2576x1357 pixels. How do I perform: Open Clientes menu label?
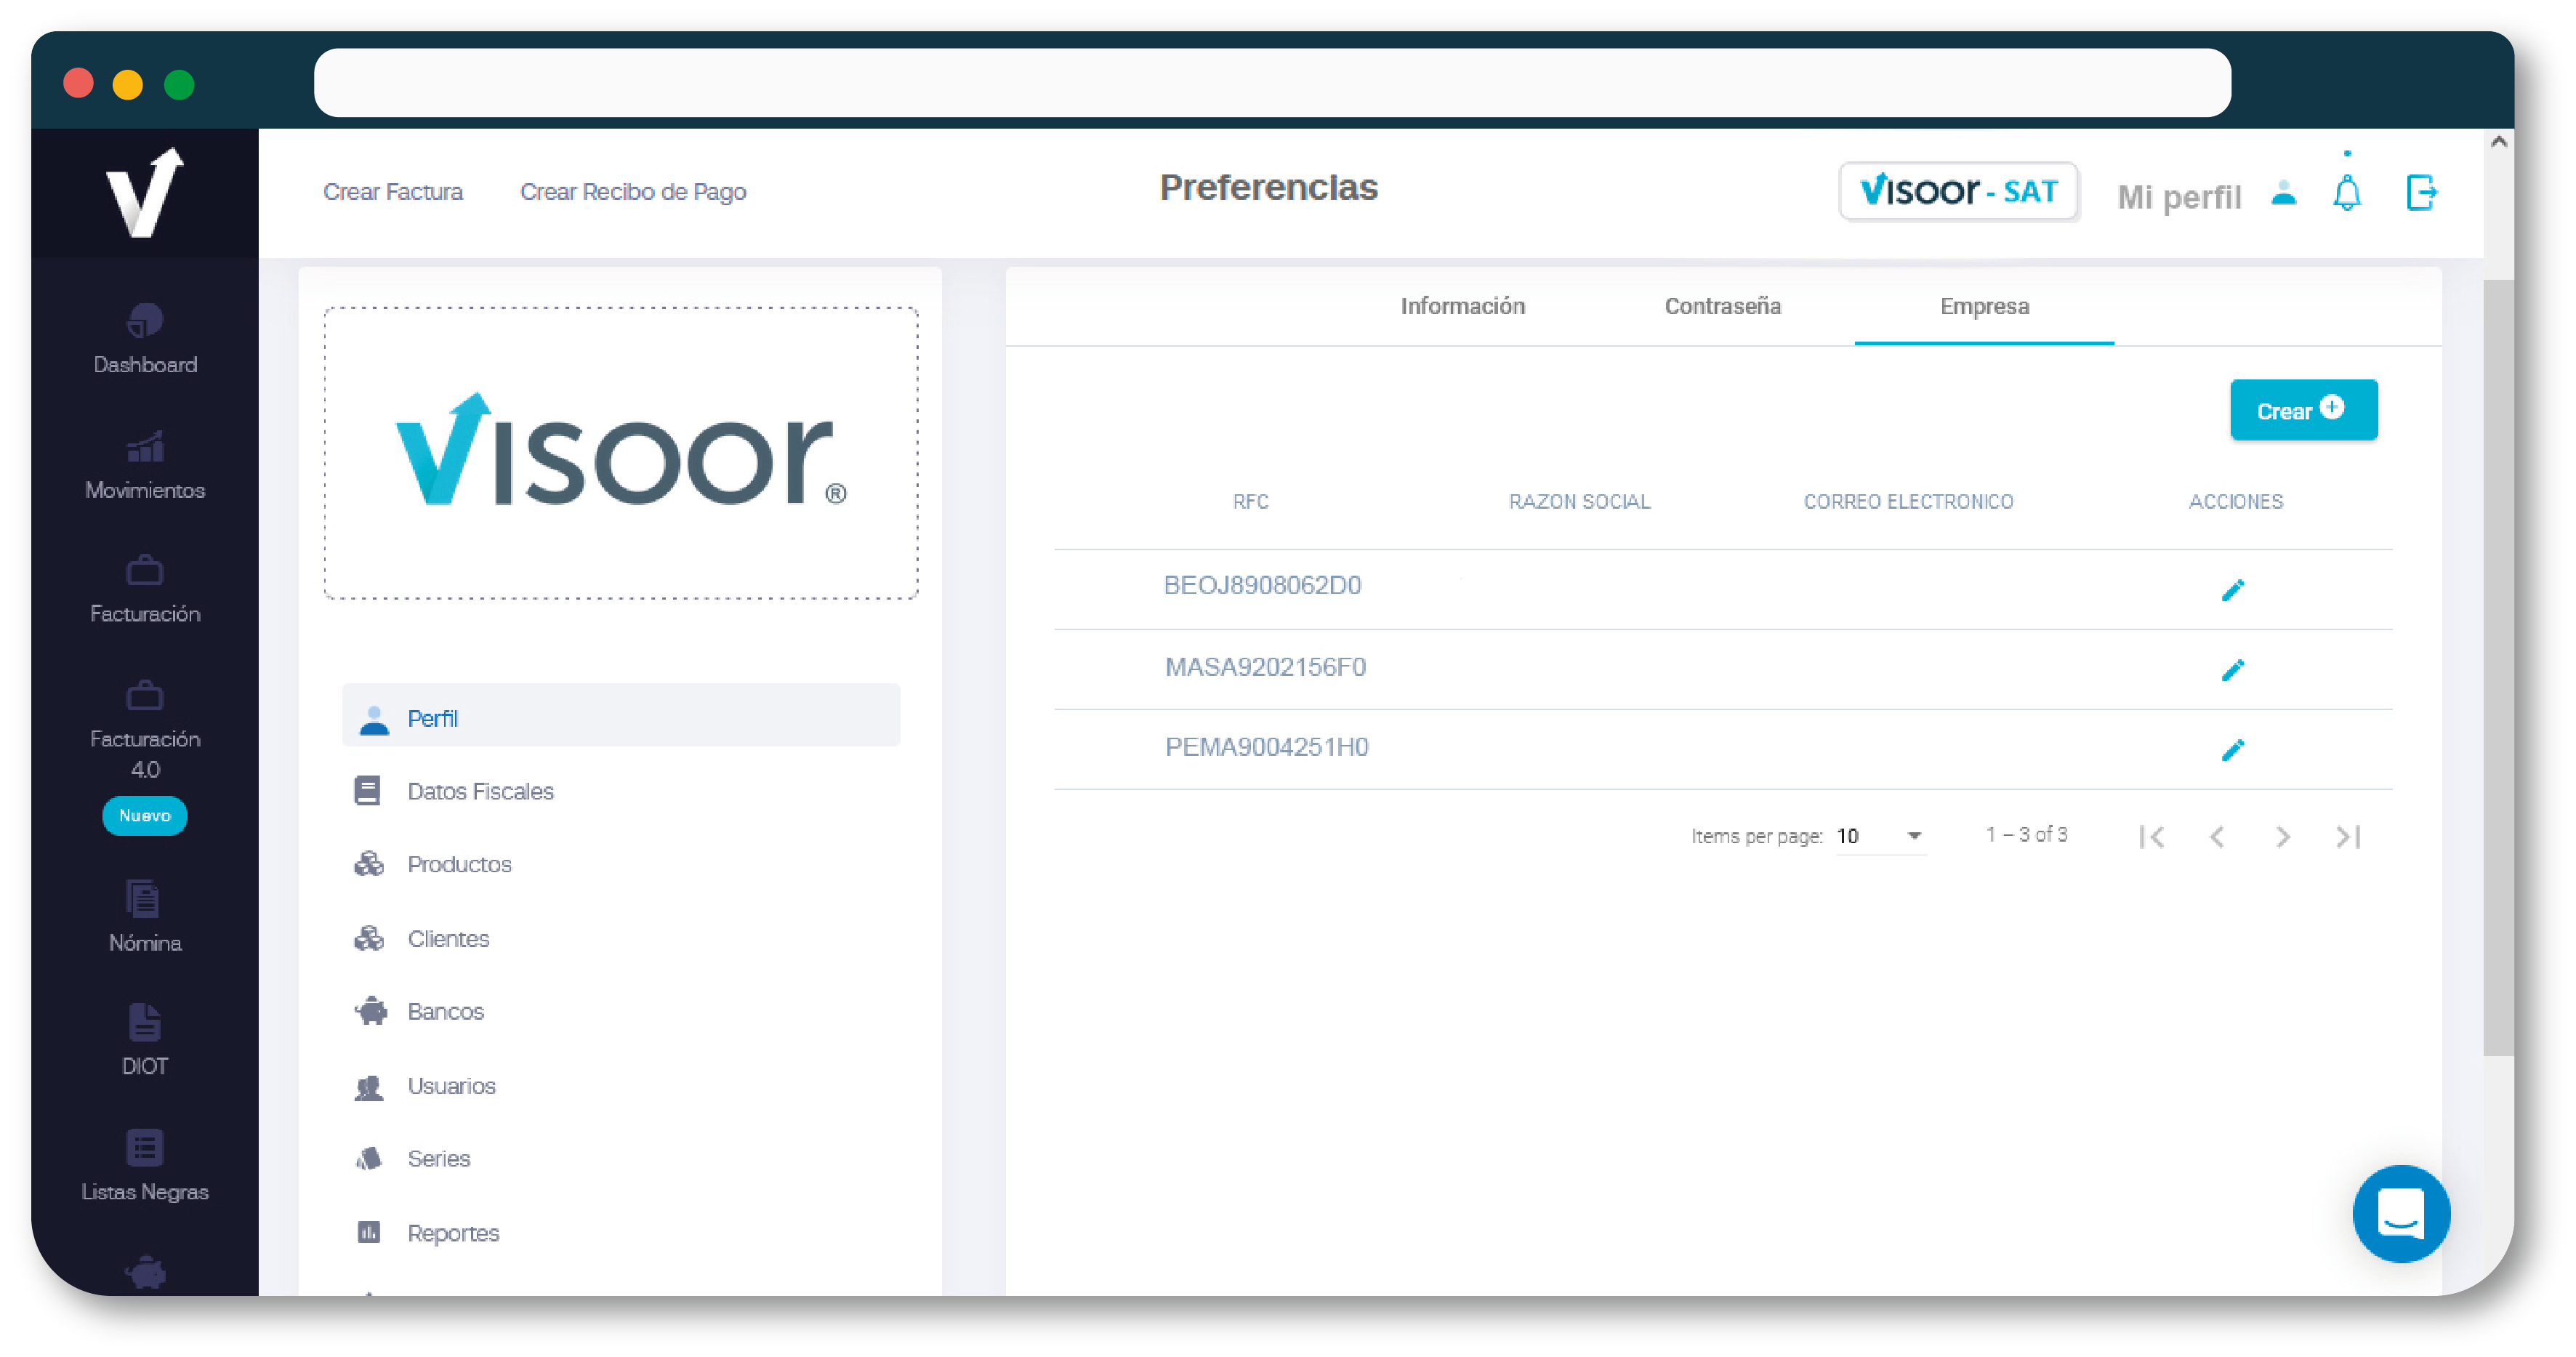pos(448,938)
